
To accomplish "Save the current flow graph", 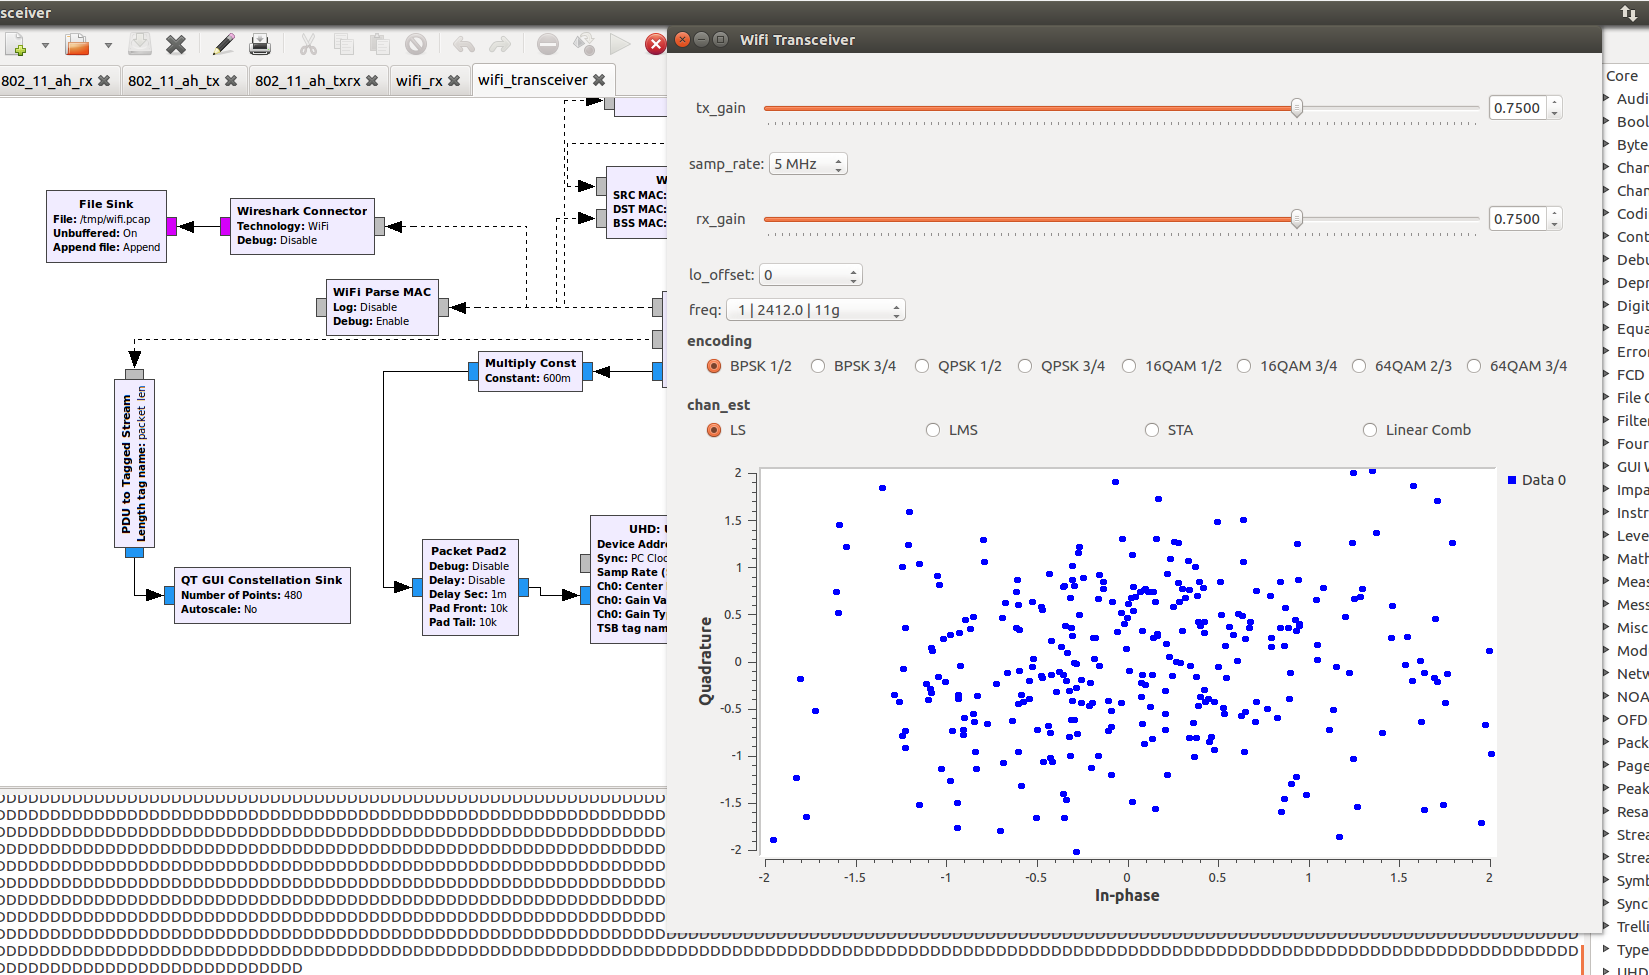I will point(138,43).
